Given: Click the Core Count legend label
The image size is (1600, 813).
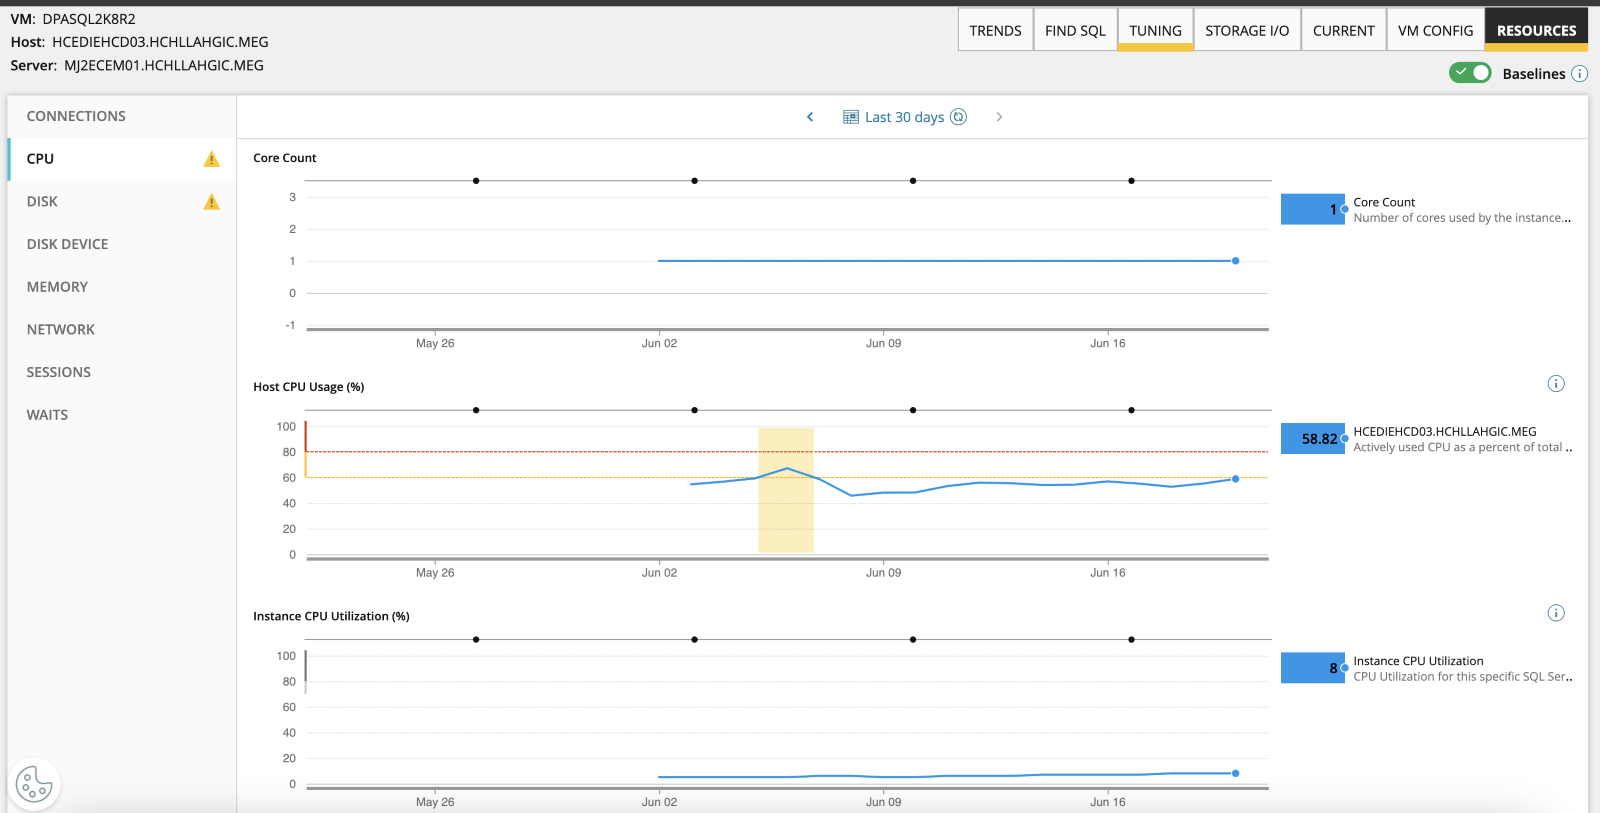Looking at the screenshot, I should coord(1384,202).
